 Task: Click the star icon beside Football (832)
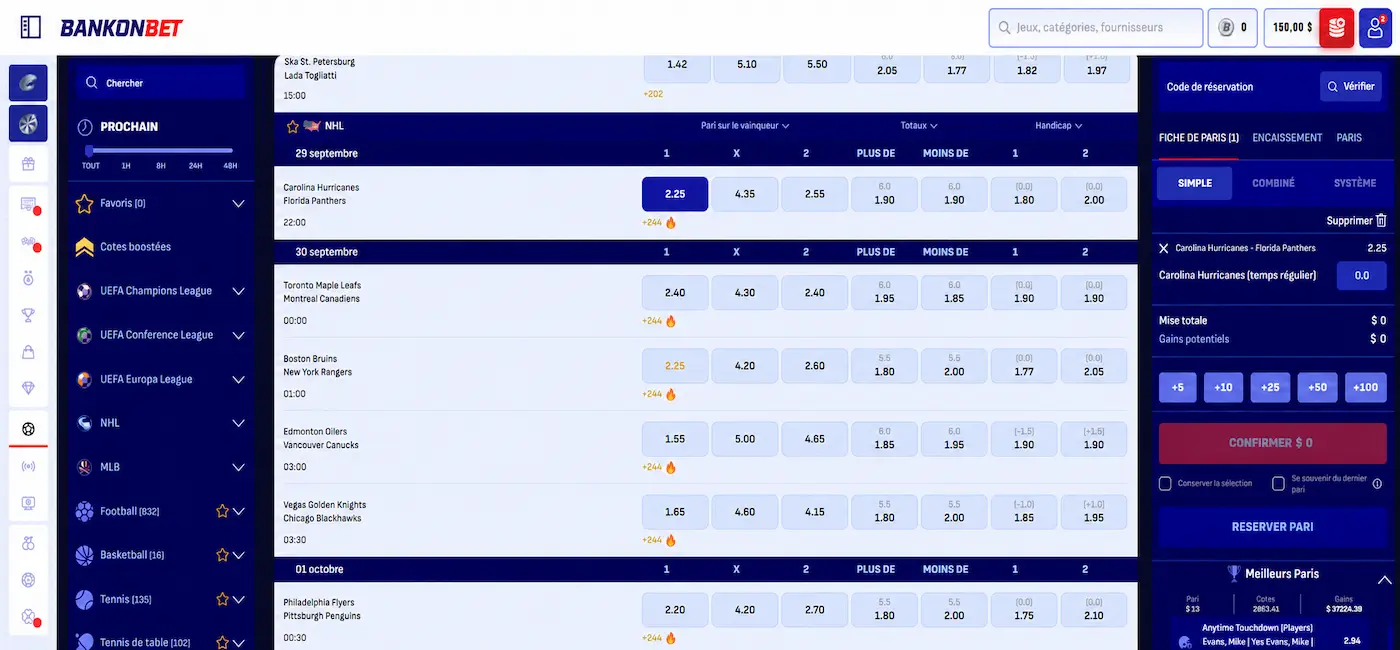[x=222, y=511]
